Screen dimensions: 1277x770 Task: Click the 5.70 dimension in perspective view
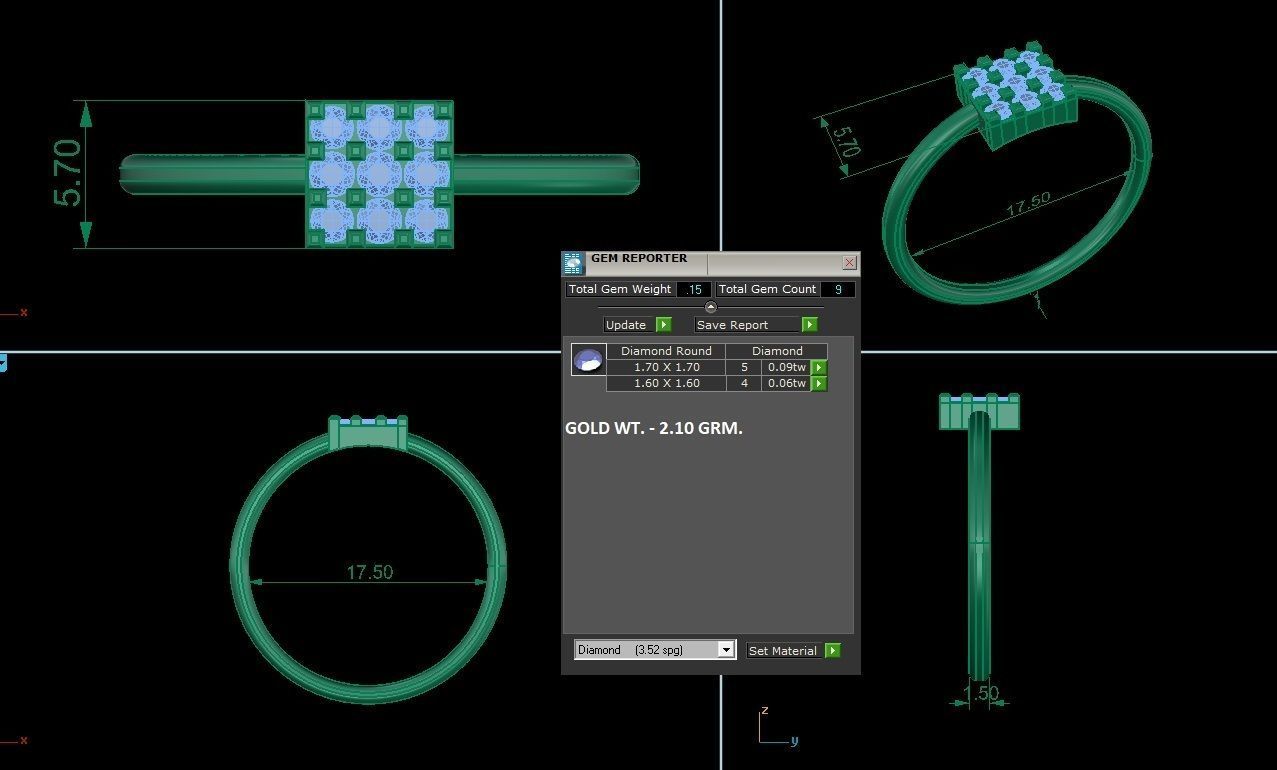(x=845, y=142)
